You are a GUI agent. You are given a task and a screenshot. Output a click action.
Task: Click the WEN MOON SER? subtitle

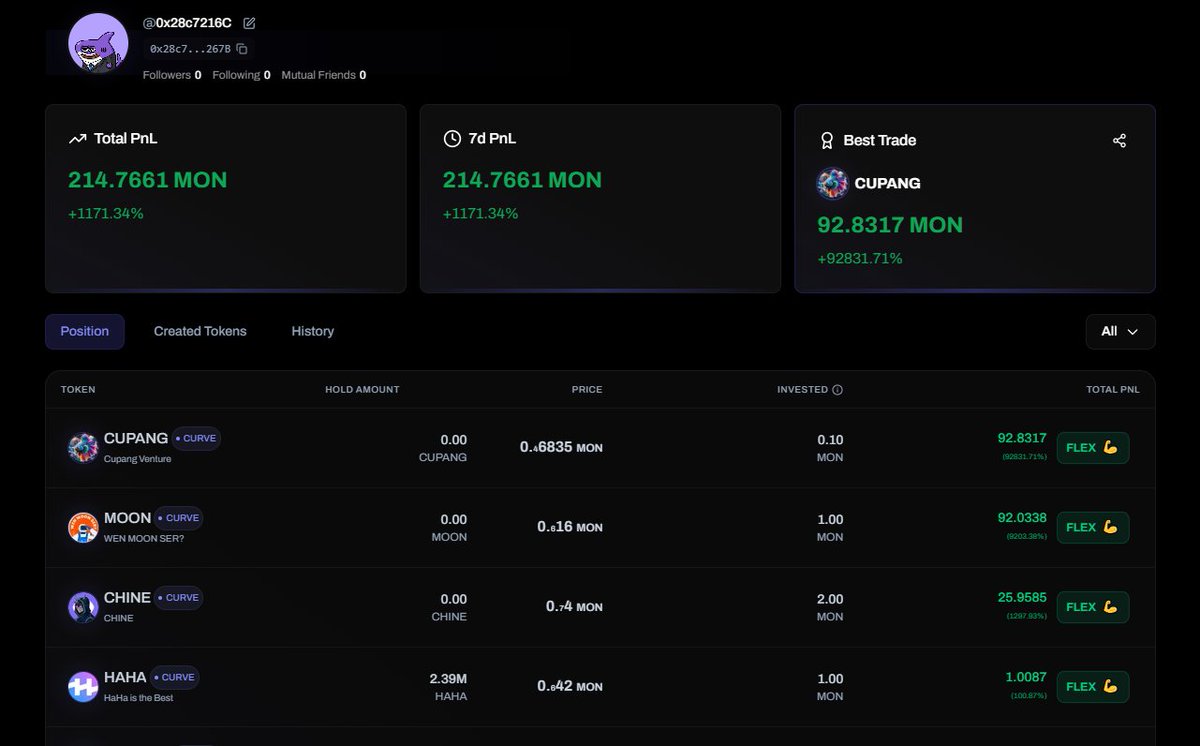(144, 538)
